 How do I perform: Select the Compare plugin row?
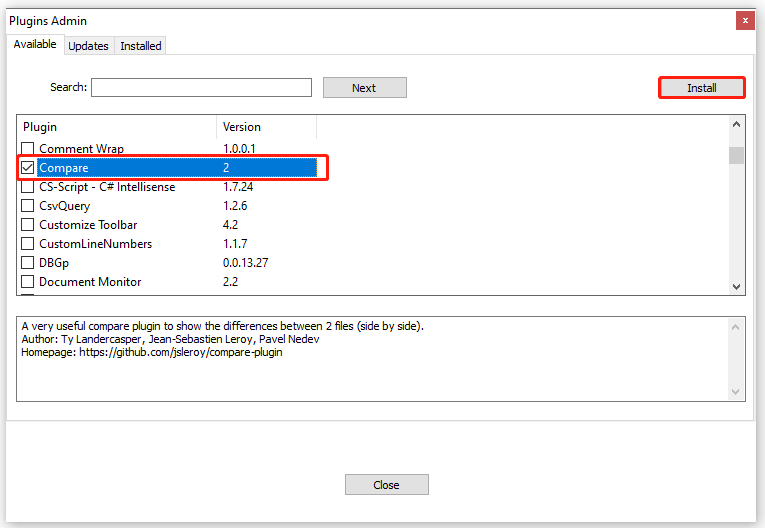(x=177, y=167)
